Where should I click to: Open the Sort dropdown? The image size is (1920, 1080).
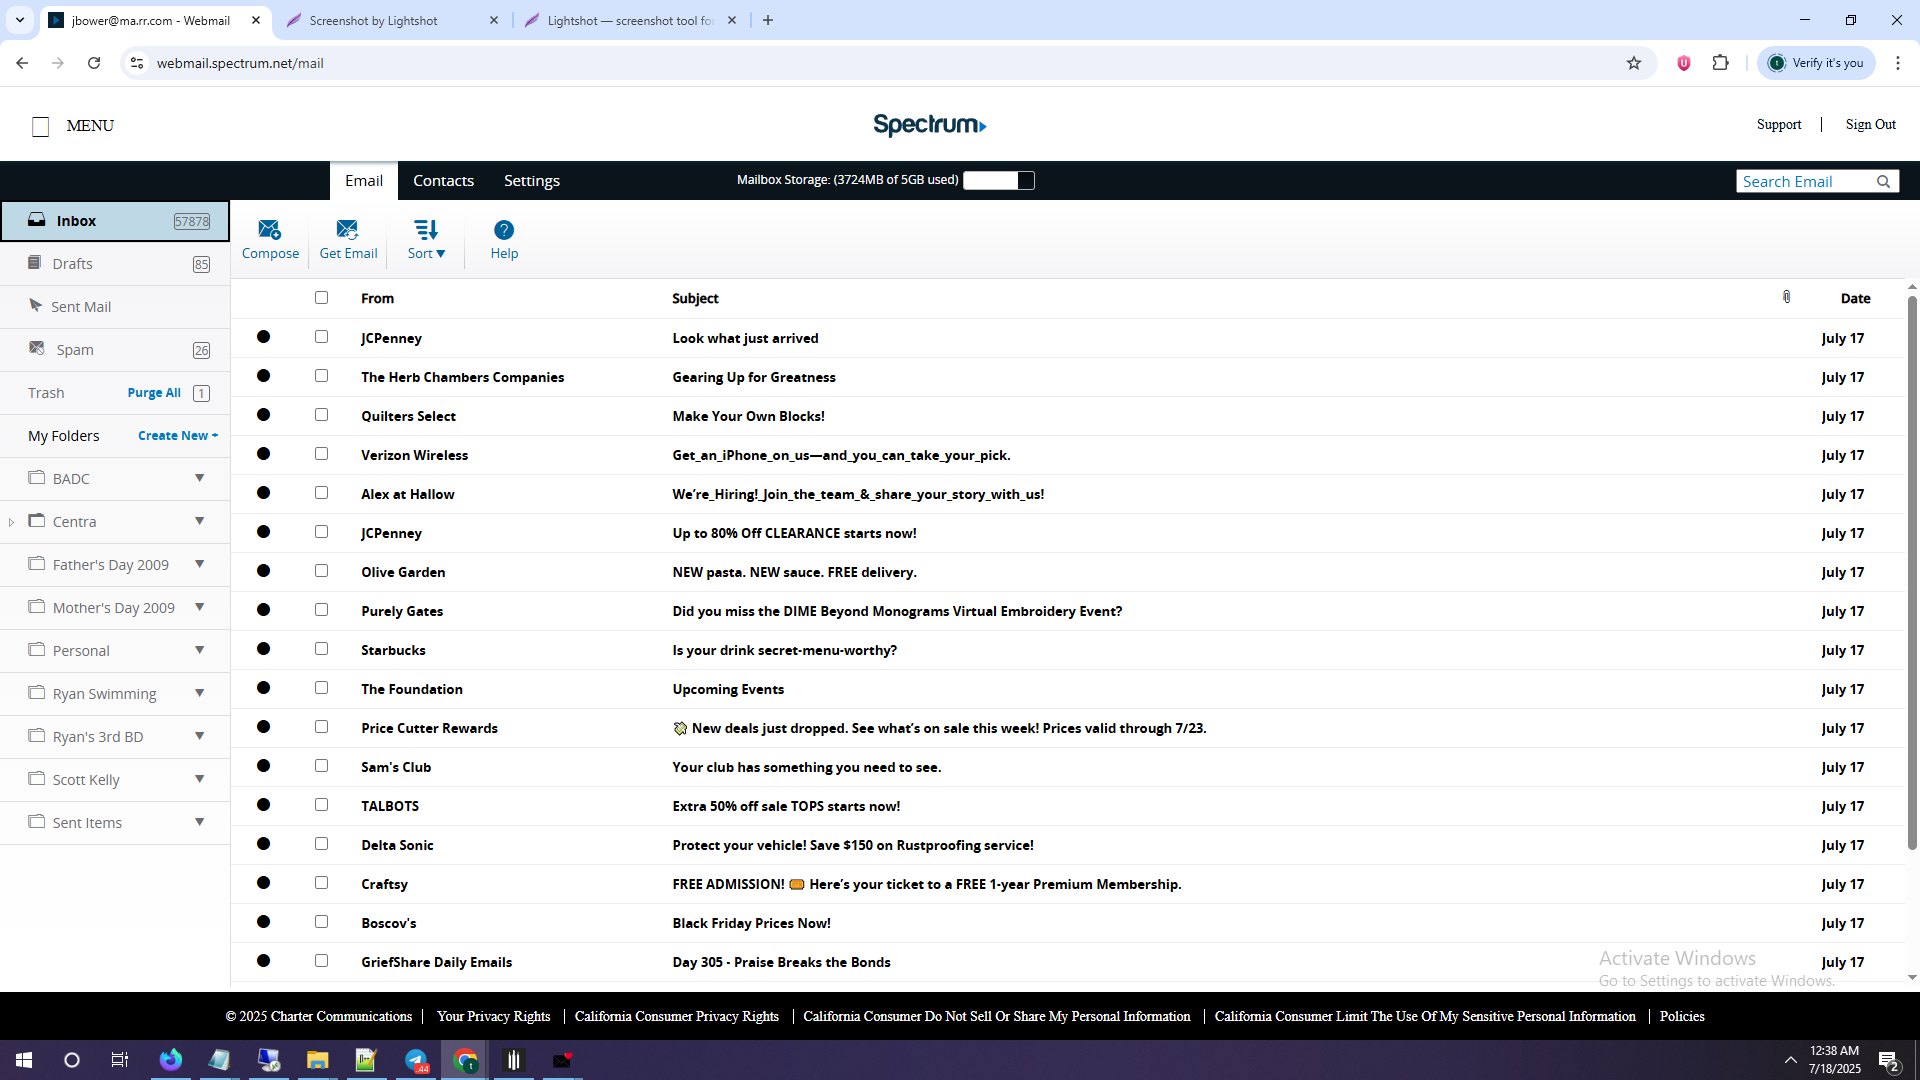pyautogui.click(x=426, y=239)
